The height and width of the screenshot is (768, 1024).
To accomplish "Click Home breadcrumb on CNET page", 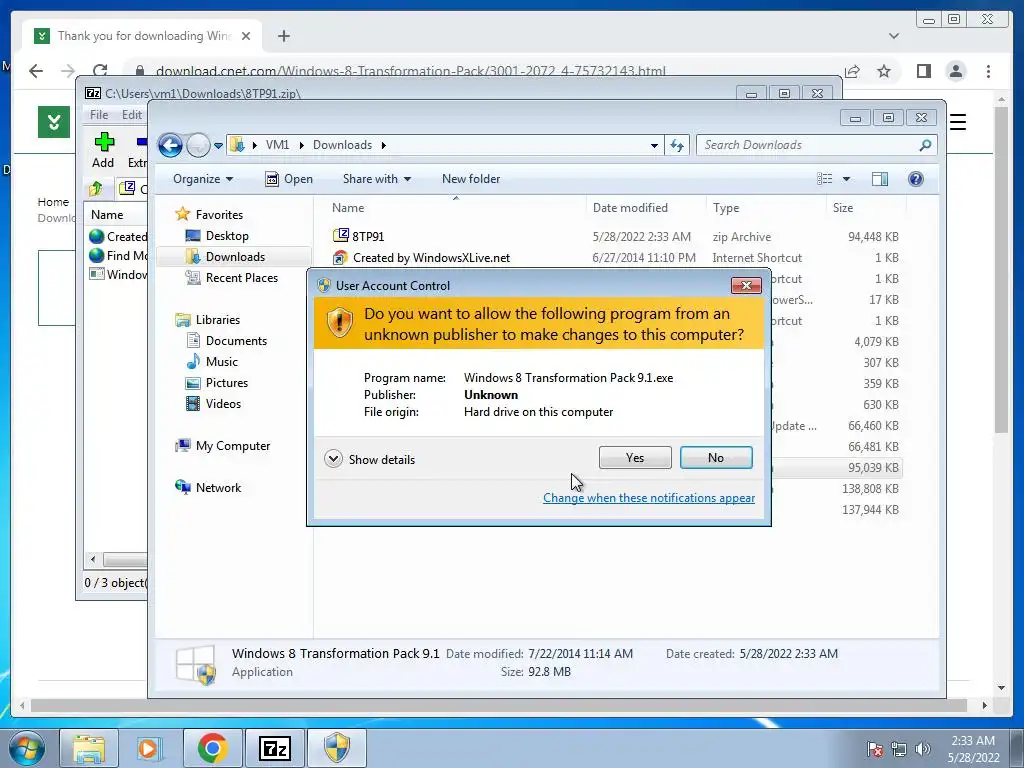I will [53, 202].
